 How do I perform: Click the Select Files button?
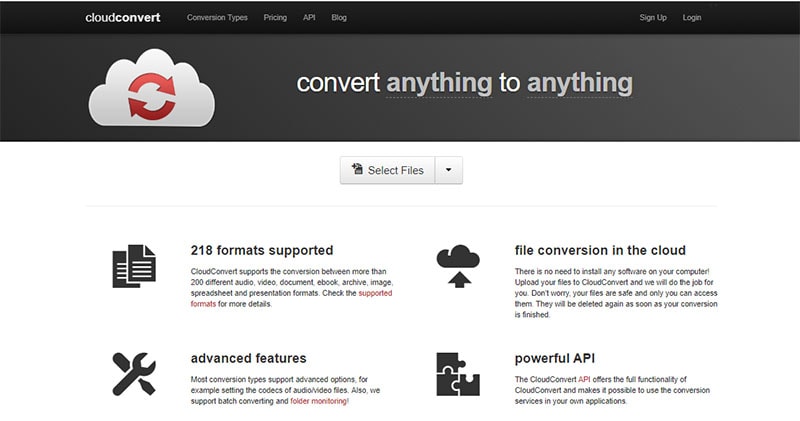coord(388,170)
